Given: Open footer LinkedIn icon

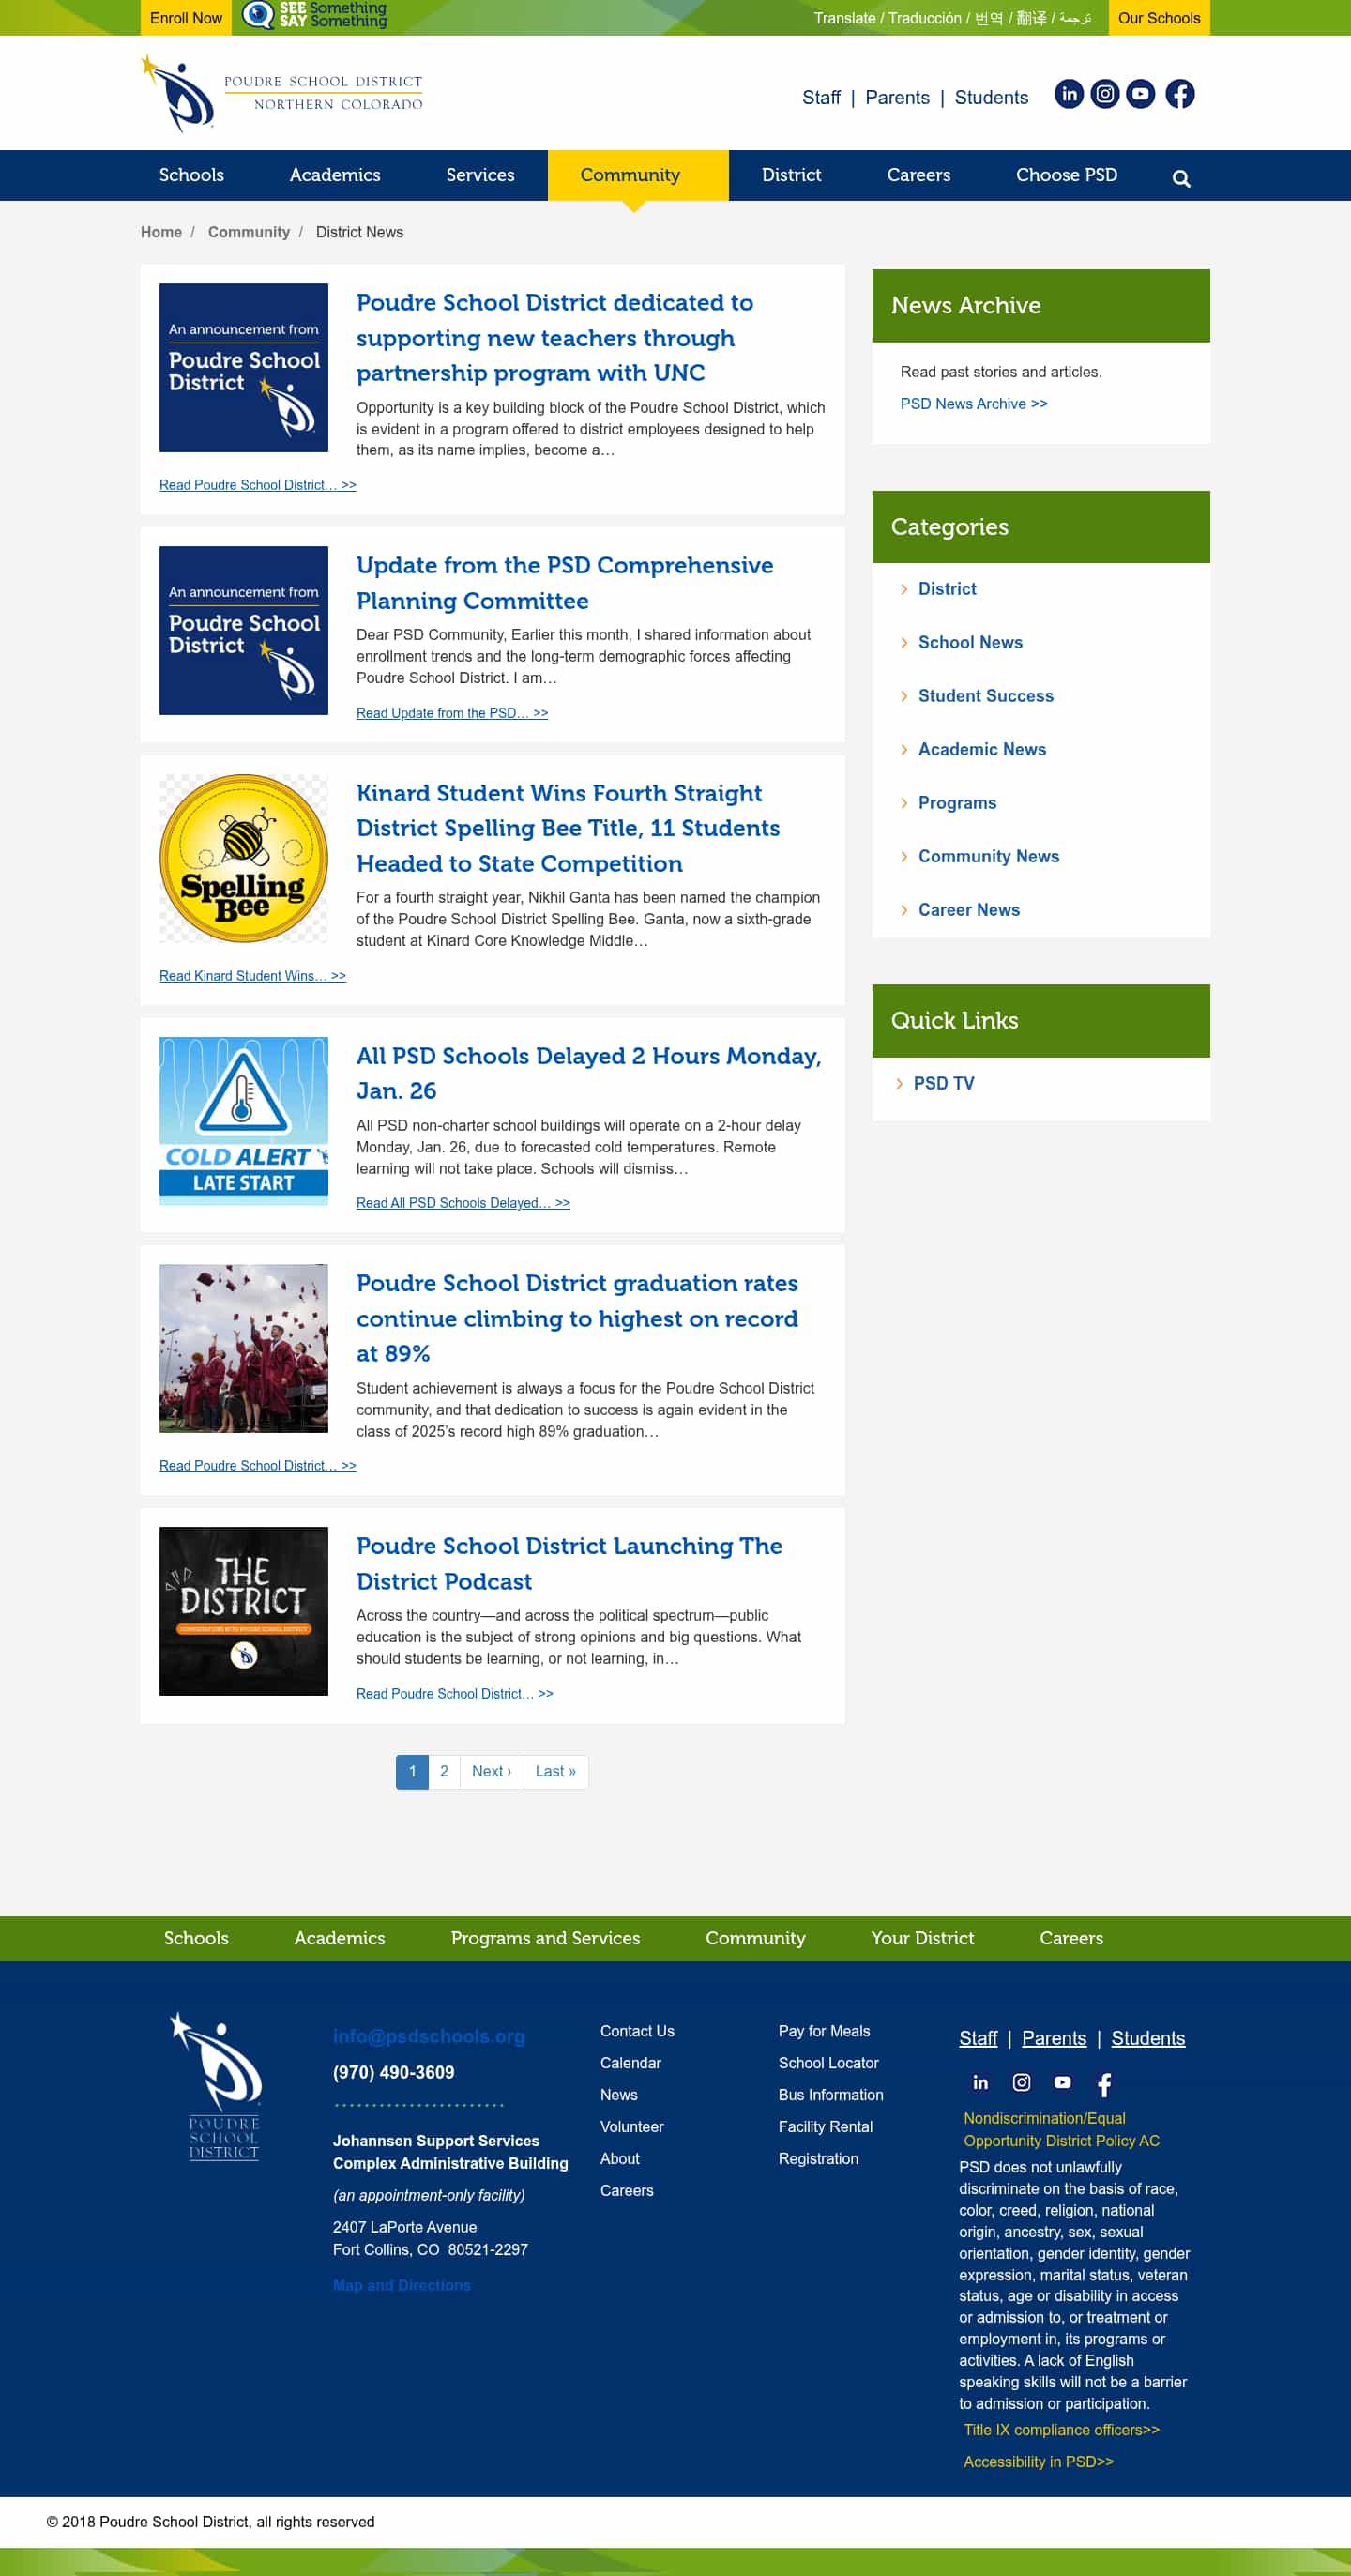Looking at the screenshot, I should (980, 2082).
